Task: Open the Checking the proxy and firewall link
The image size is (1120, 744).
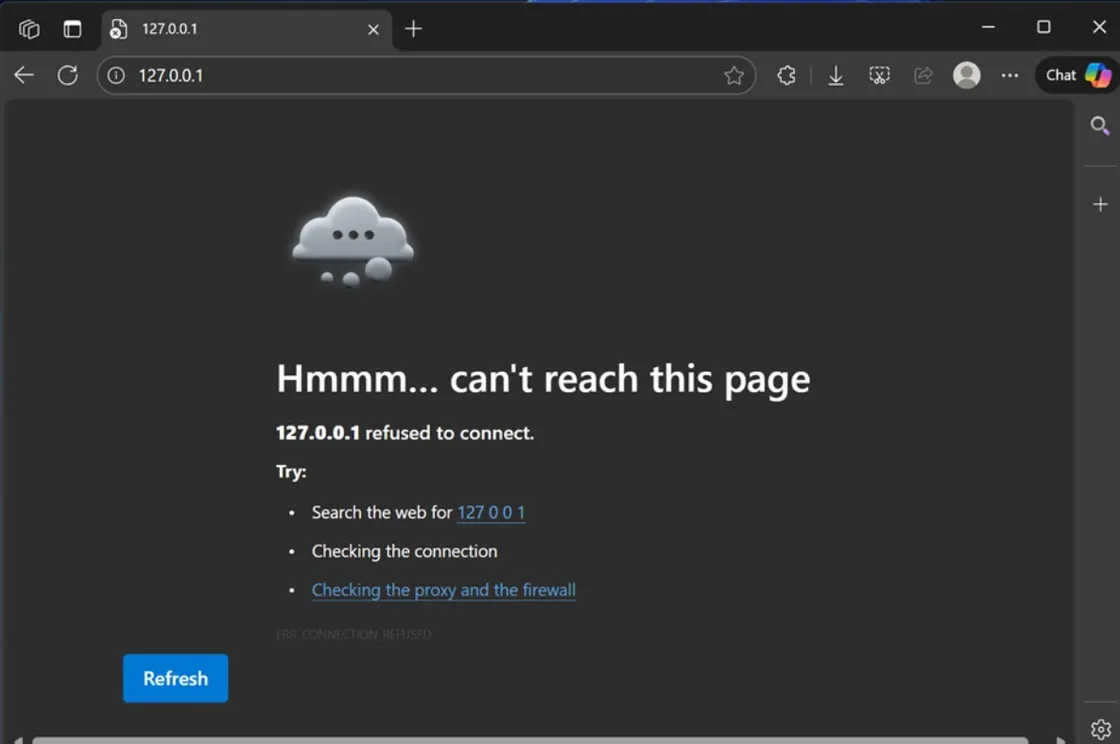Action: click(x=443, y=590)
